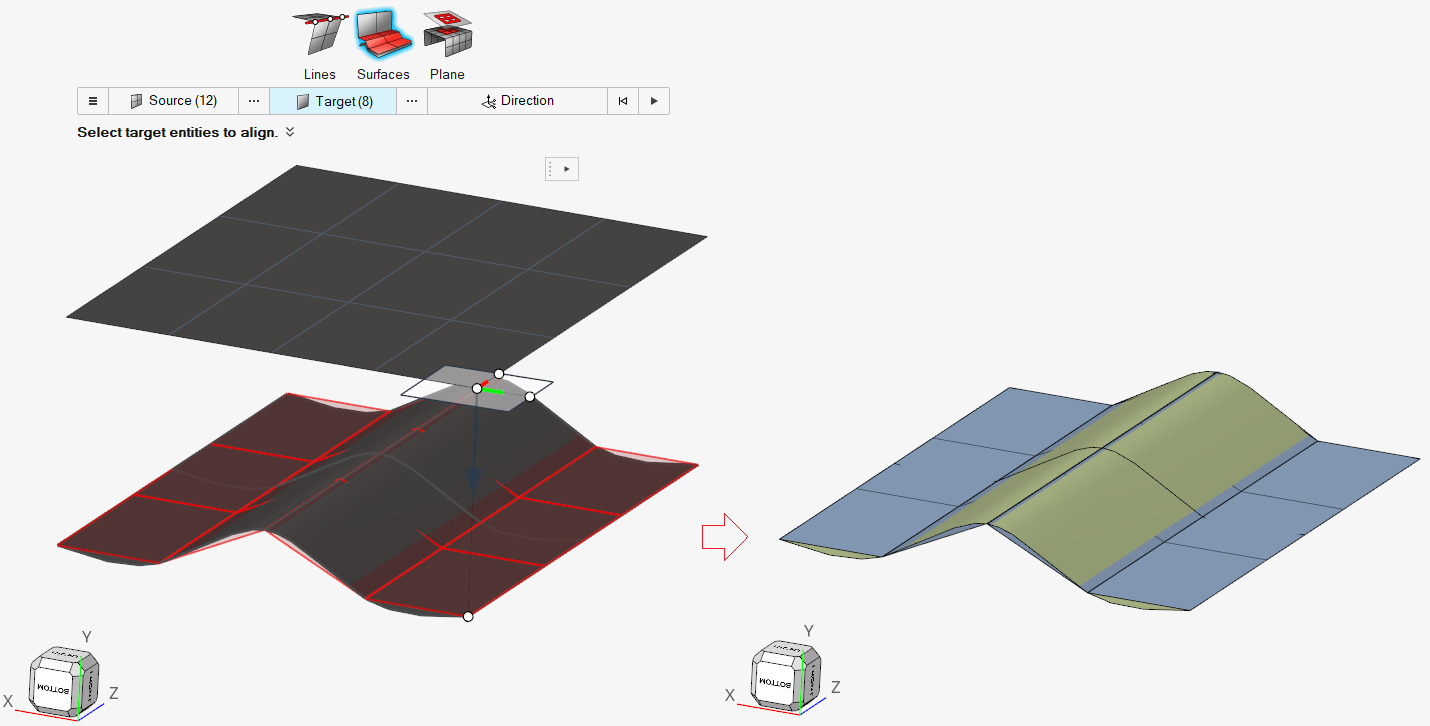Open the ellipsis options after Source

click(254, 101)
